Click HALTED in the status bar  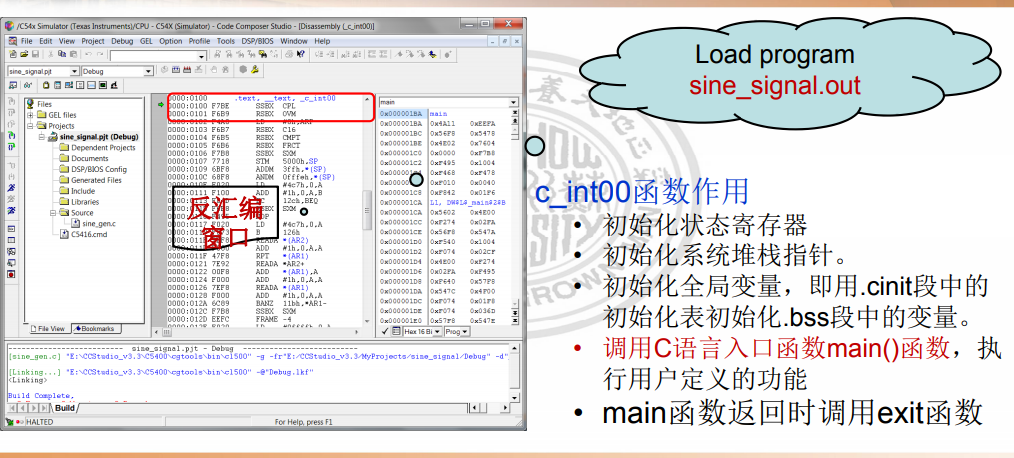pos(40,422)
